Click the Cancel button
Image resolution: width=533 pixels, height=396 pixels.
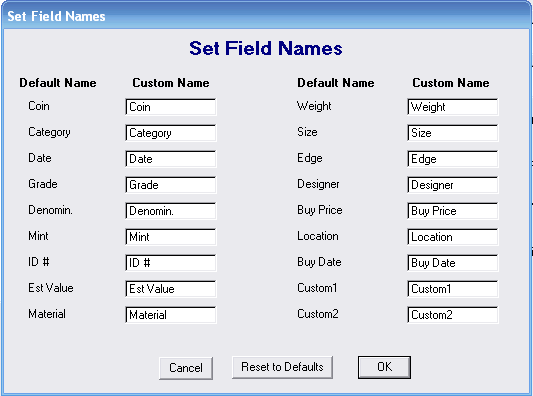(186, 368)
